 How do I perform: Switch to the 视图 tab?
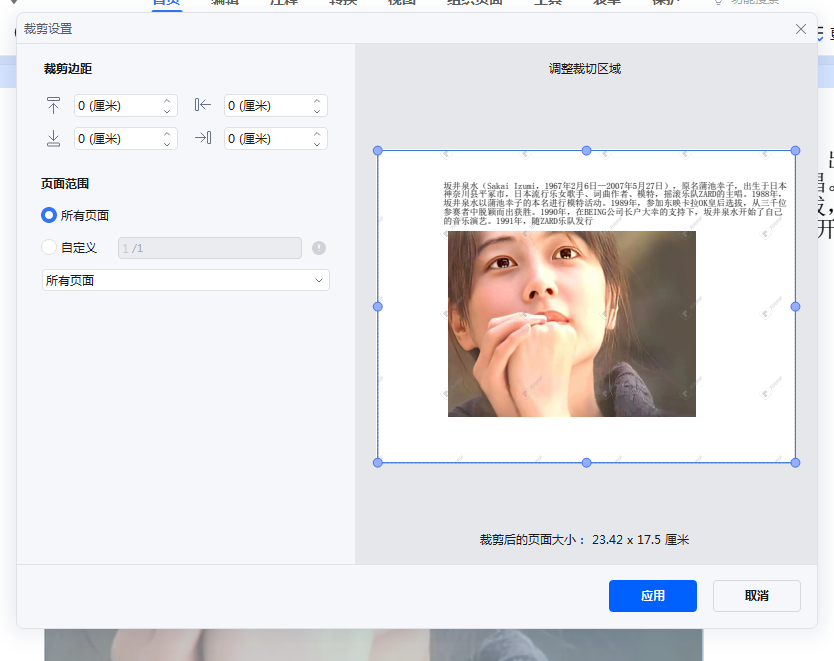point(402,2)
